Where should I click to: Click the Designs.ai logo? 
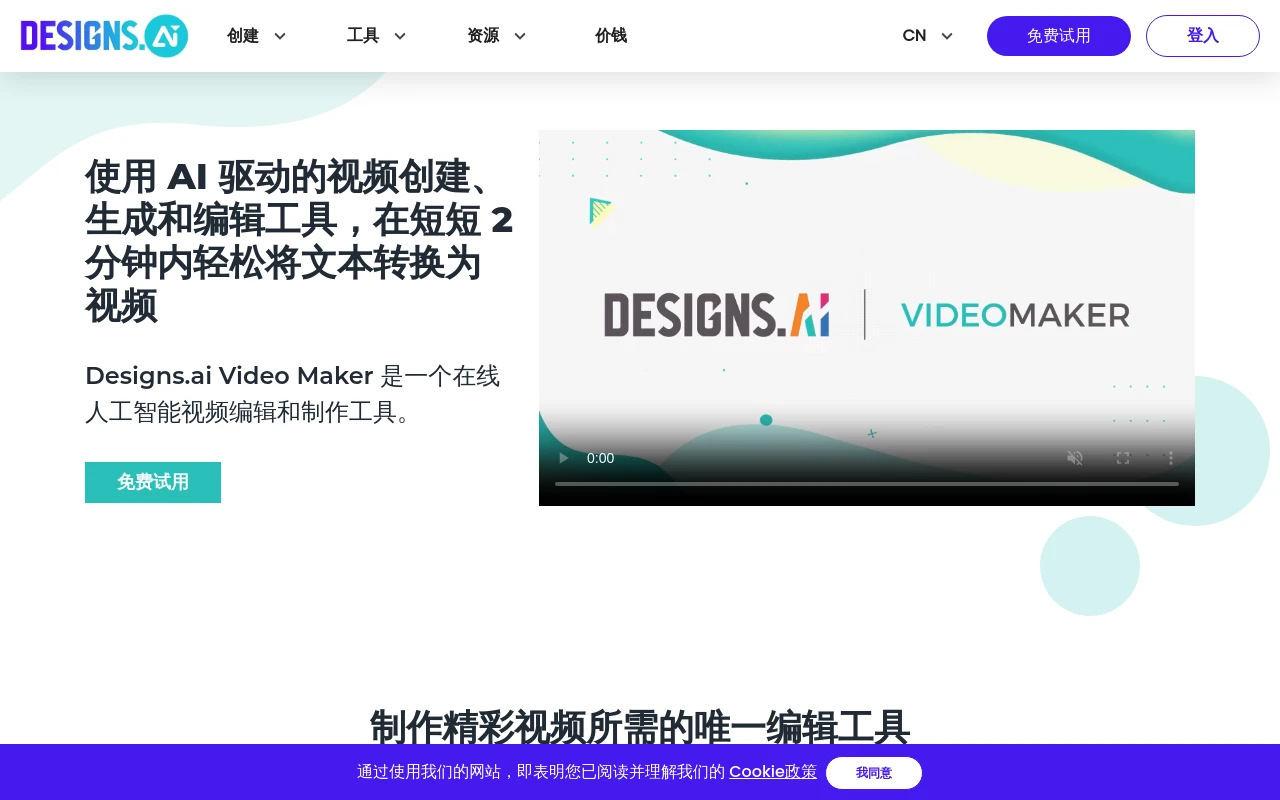point(104,35)
